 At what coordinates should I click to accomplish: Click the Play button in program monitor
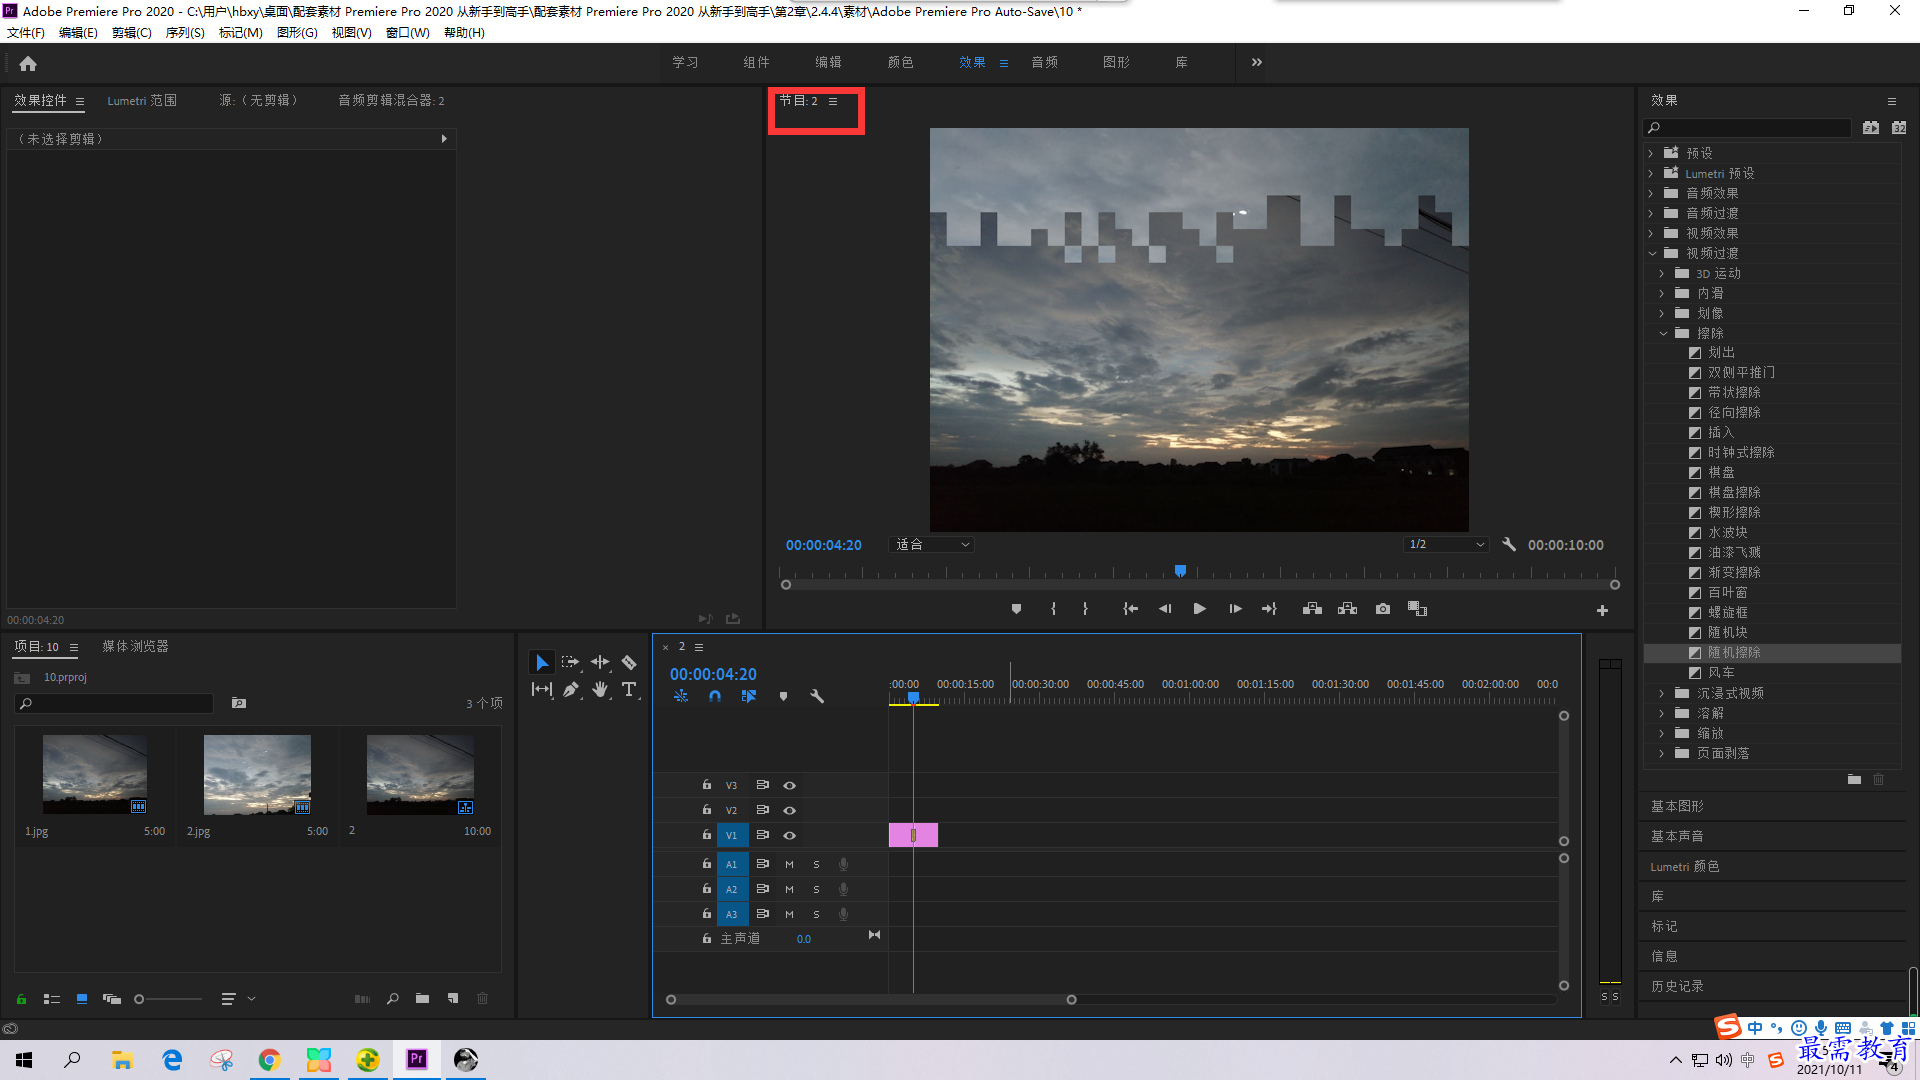point(1199,609)
